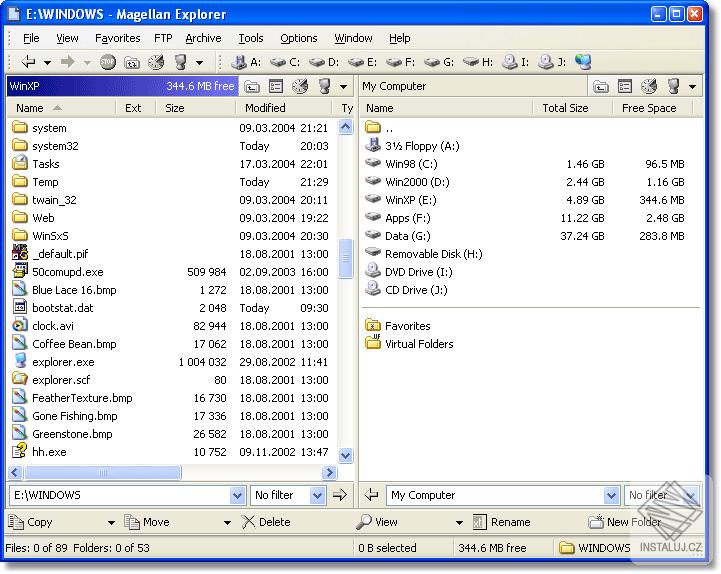The width and height of the screenshot is (721, 574).
Task: Click the network icon after drive J:
Action: pyautogui.click(x=583, y=62)
